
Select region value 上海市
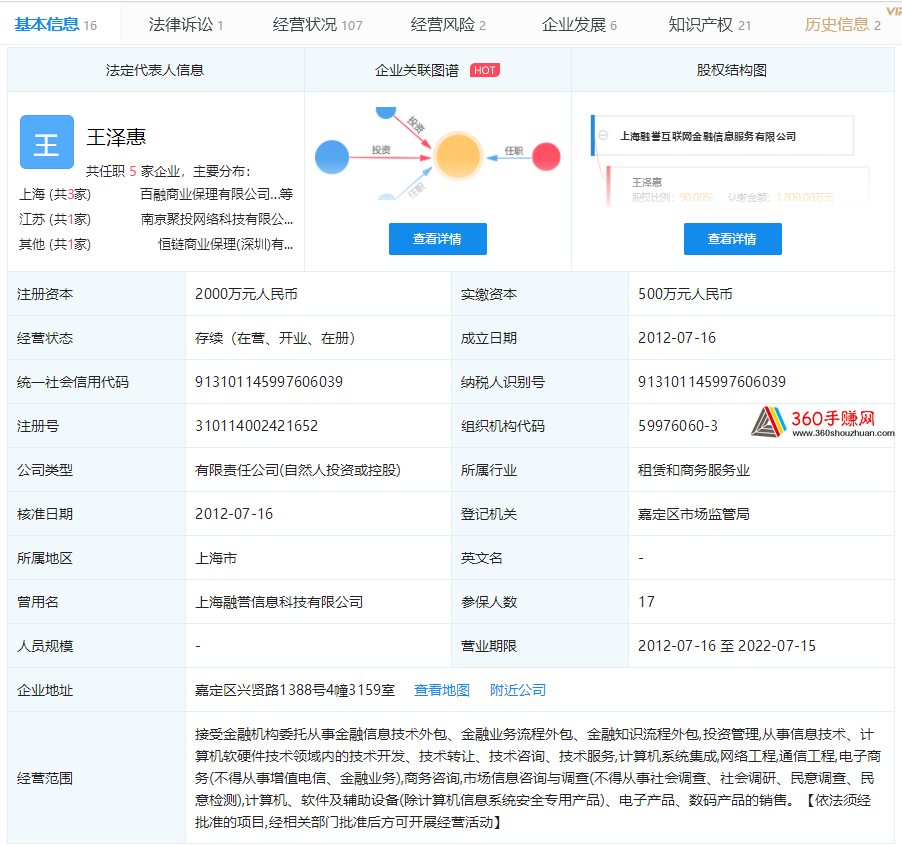[x=216, y=558]
